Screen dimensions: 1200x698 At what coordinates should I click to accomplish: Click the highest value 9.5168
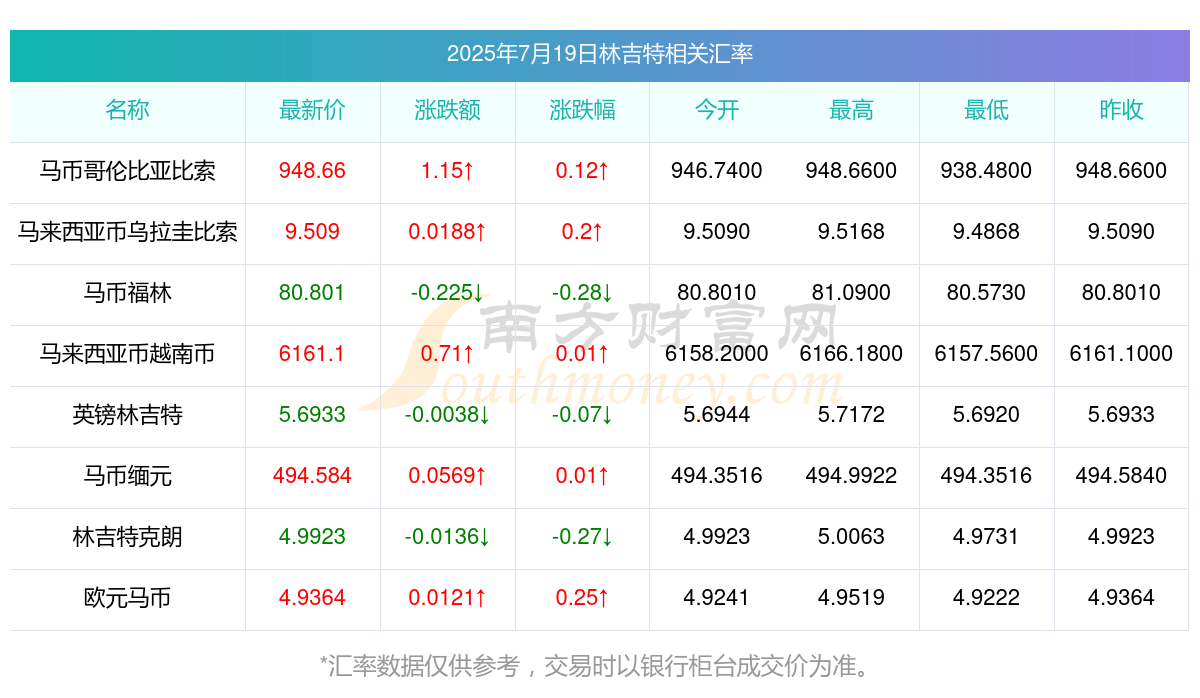click(851, 232)
